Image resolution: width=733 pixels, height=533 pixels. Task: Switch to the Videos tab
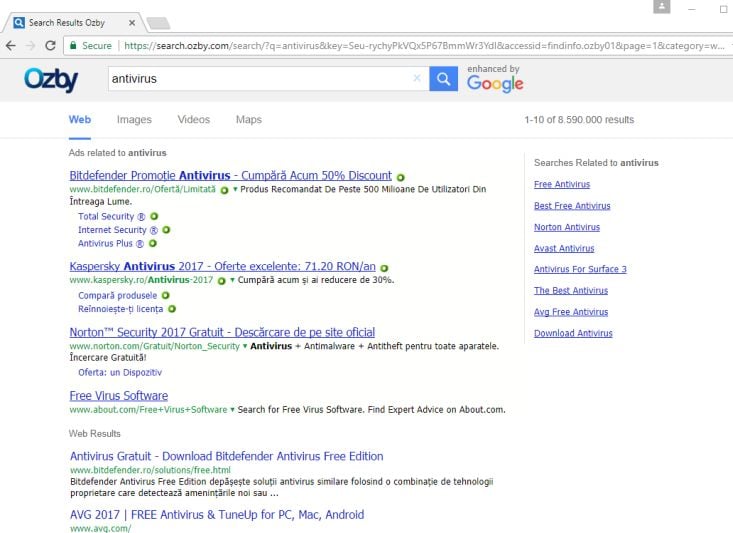(194, 120)
